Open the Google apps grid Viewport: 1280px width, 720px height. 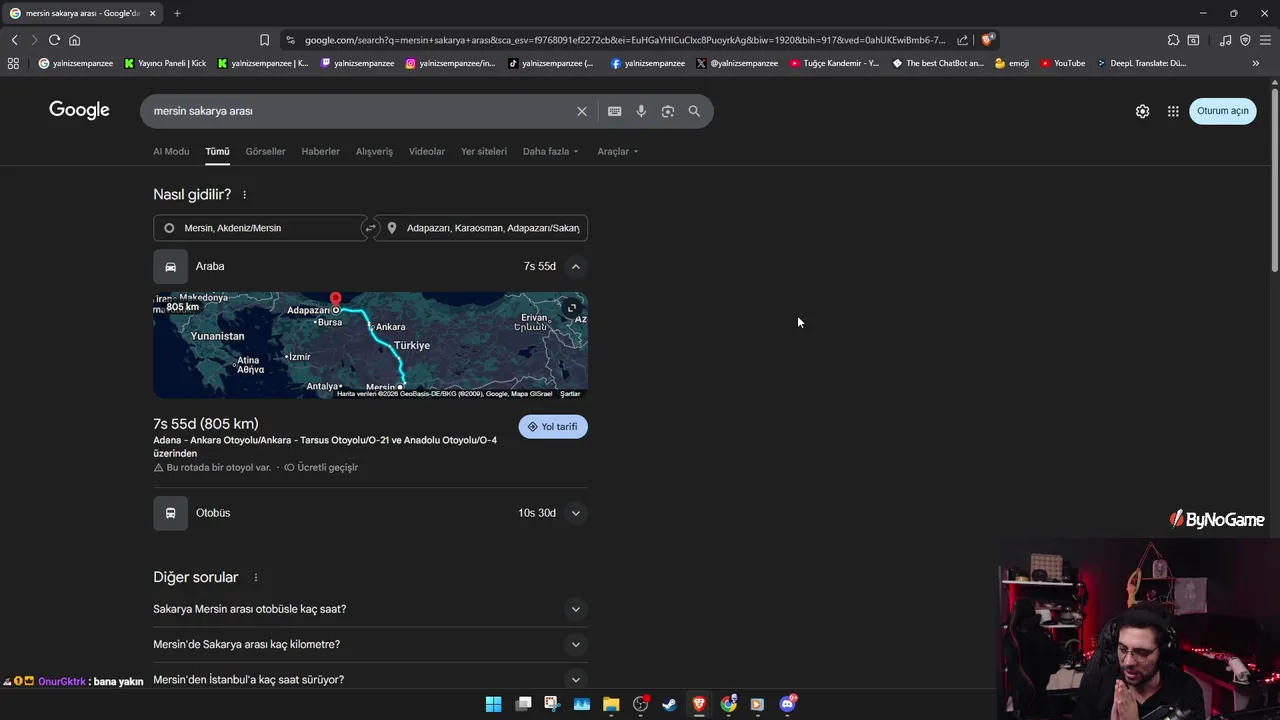click(1173, 111)
